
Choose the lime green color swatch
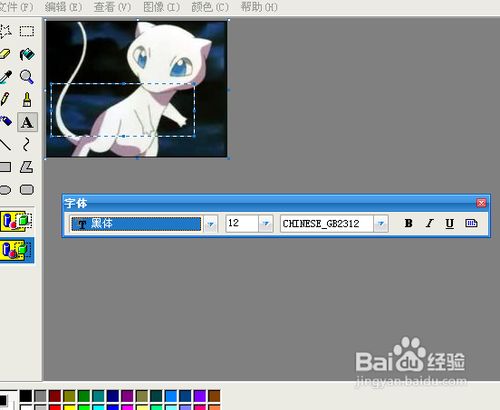click(x=84, y=407)
